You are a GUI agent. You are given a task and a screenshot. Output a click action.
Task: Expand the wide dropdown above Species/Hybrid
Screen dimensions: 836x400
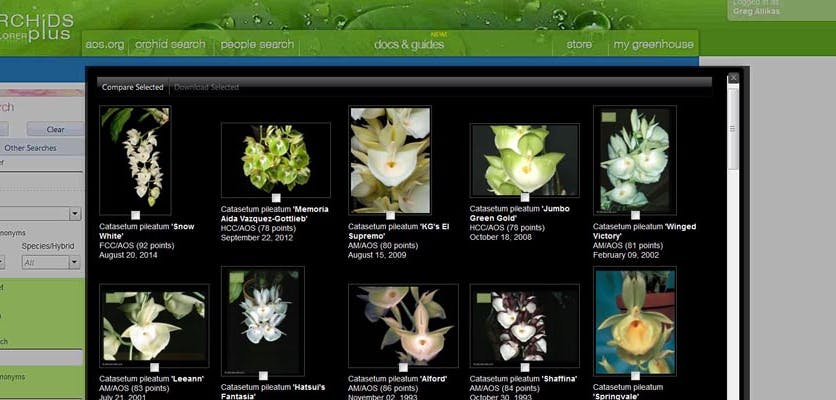(x=75, y=214)
